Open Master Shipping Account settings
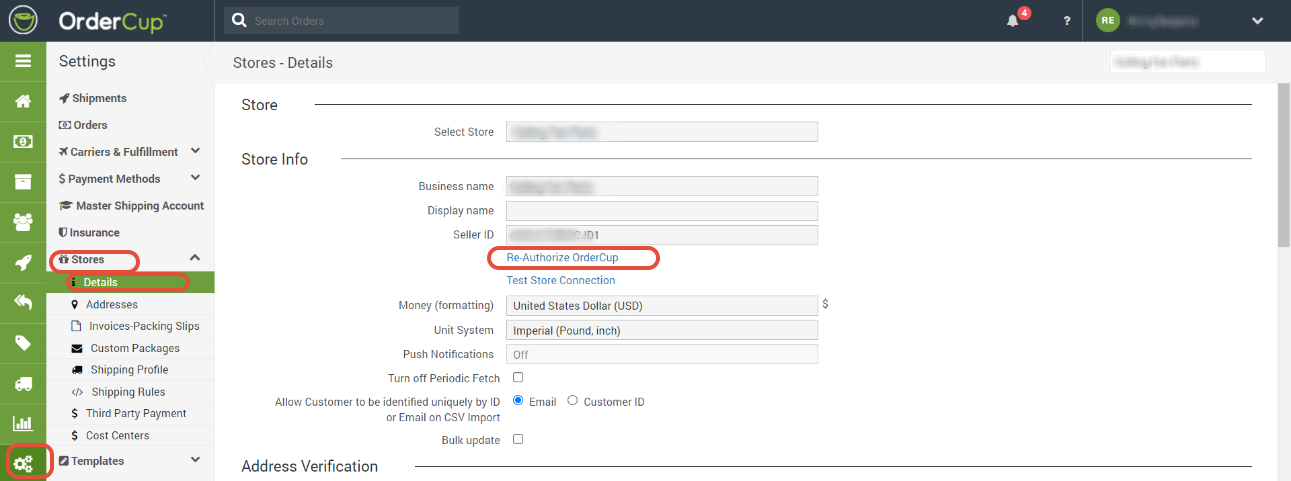This screenshot has width=1291, height=481. pos(131,206)
